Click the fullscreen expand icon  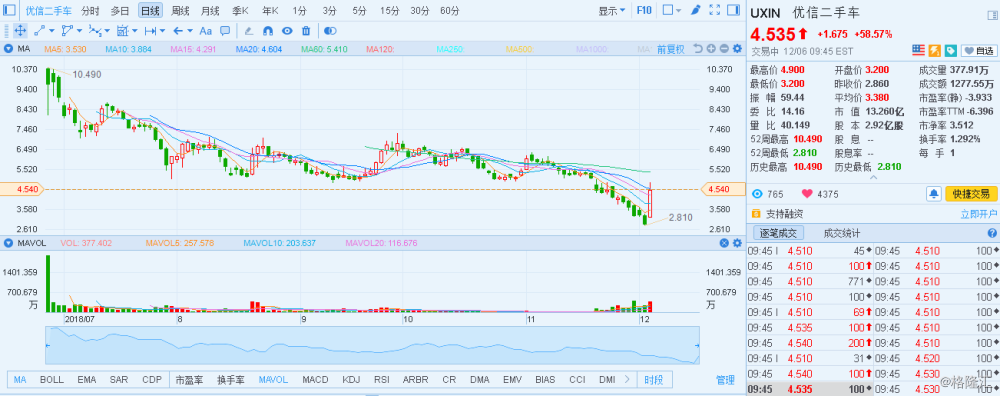click(x=715, y=10)
